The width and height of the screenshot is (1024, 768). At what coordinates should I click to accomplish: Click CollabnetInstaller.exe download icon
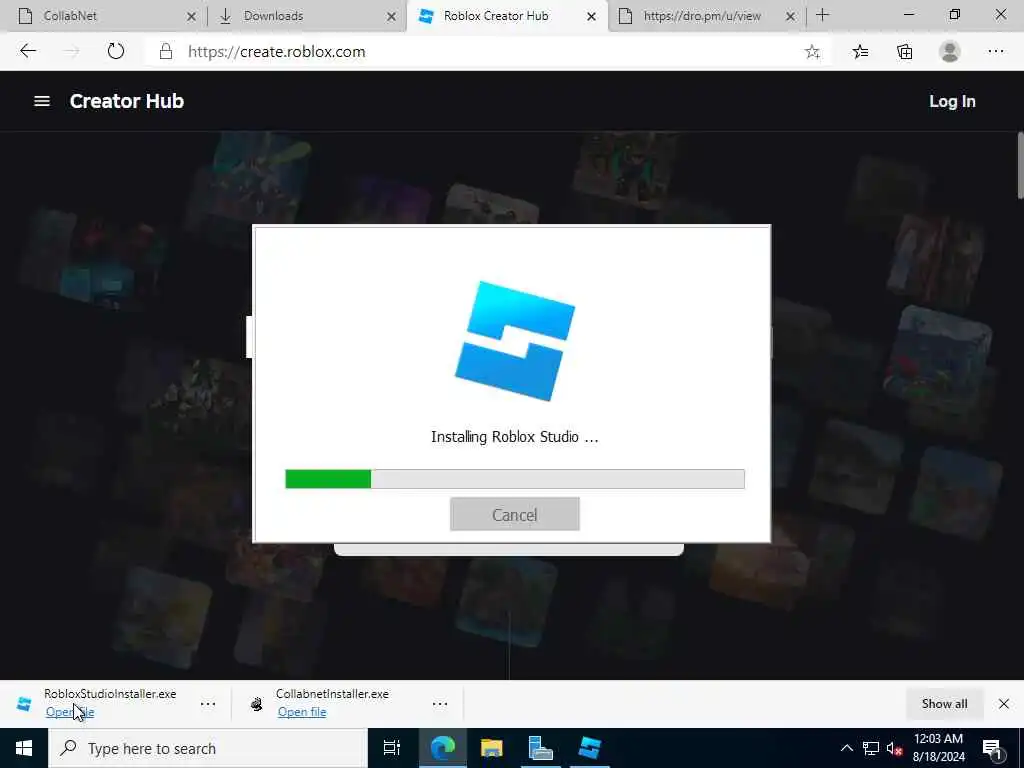[257, 703]
